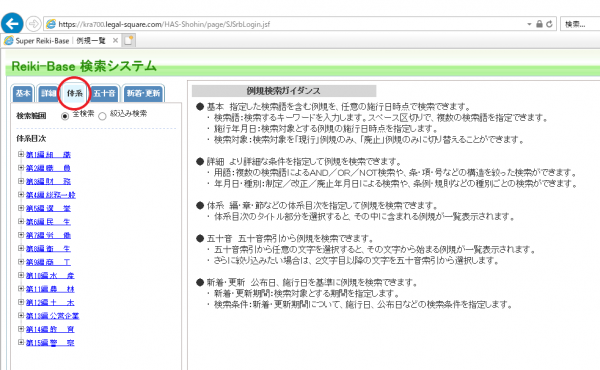The height and width of the screenshot is (370, 600).
Task: Open the 第12編 土木 link
Action: [50, 302]
